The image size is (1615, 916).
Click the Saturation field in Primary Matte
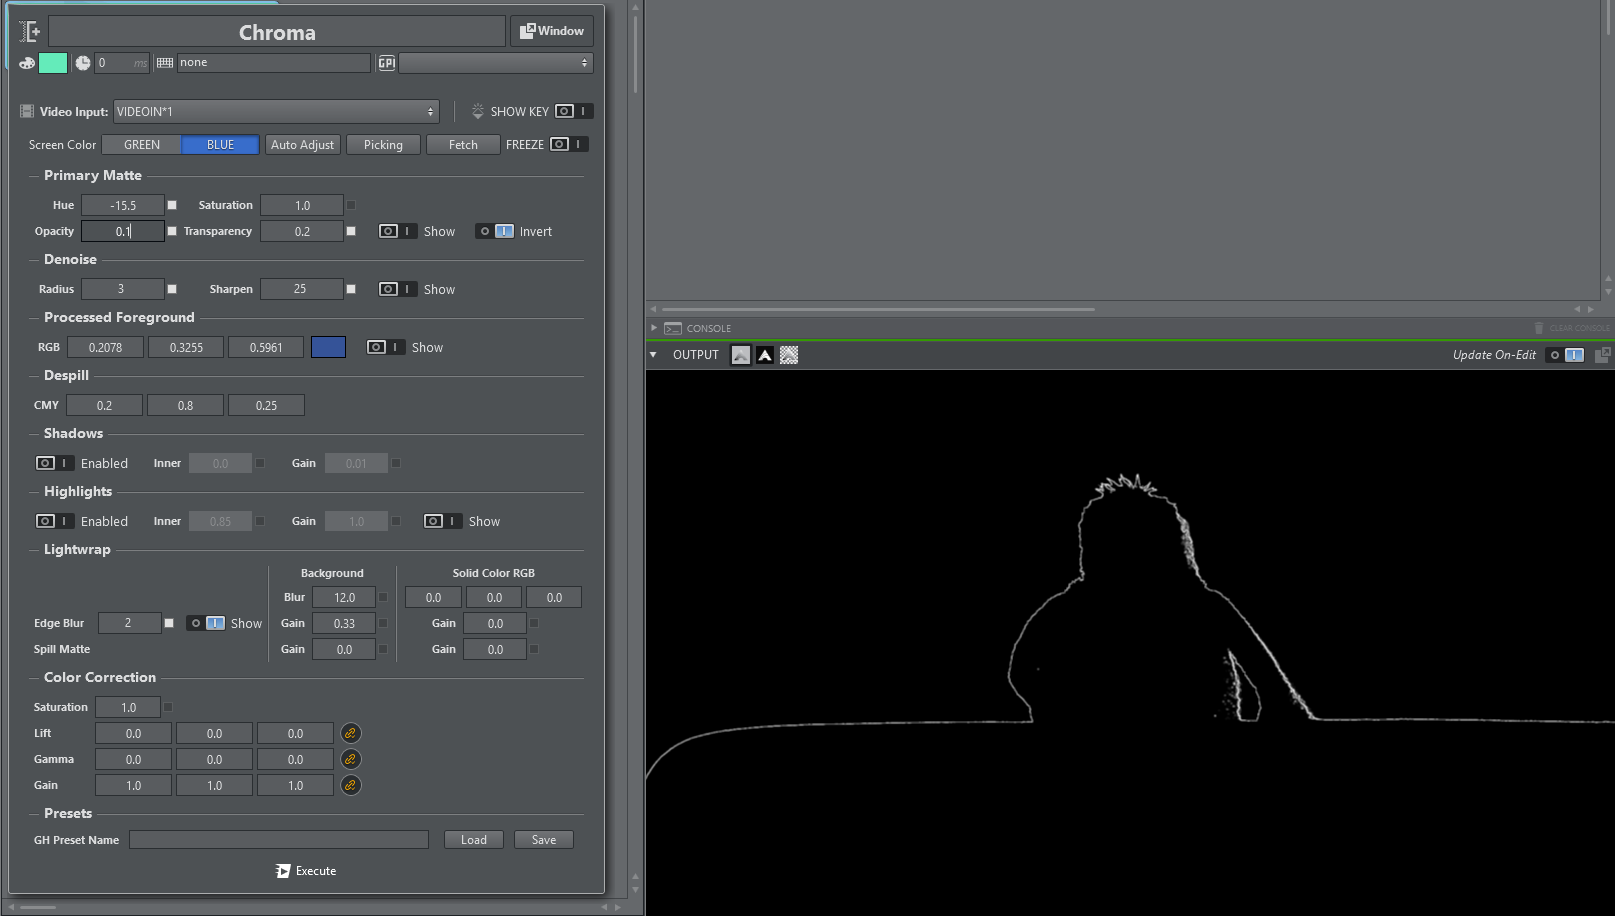tap(302, 205)
